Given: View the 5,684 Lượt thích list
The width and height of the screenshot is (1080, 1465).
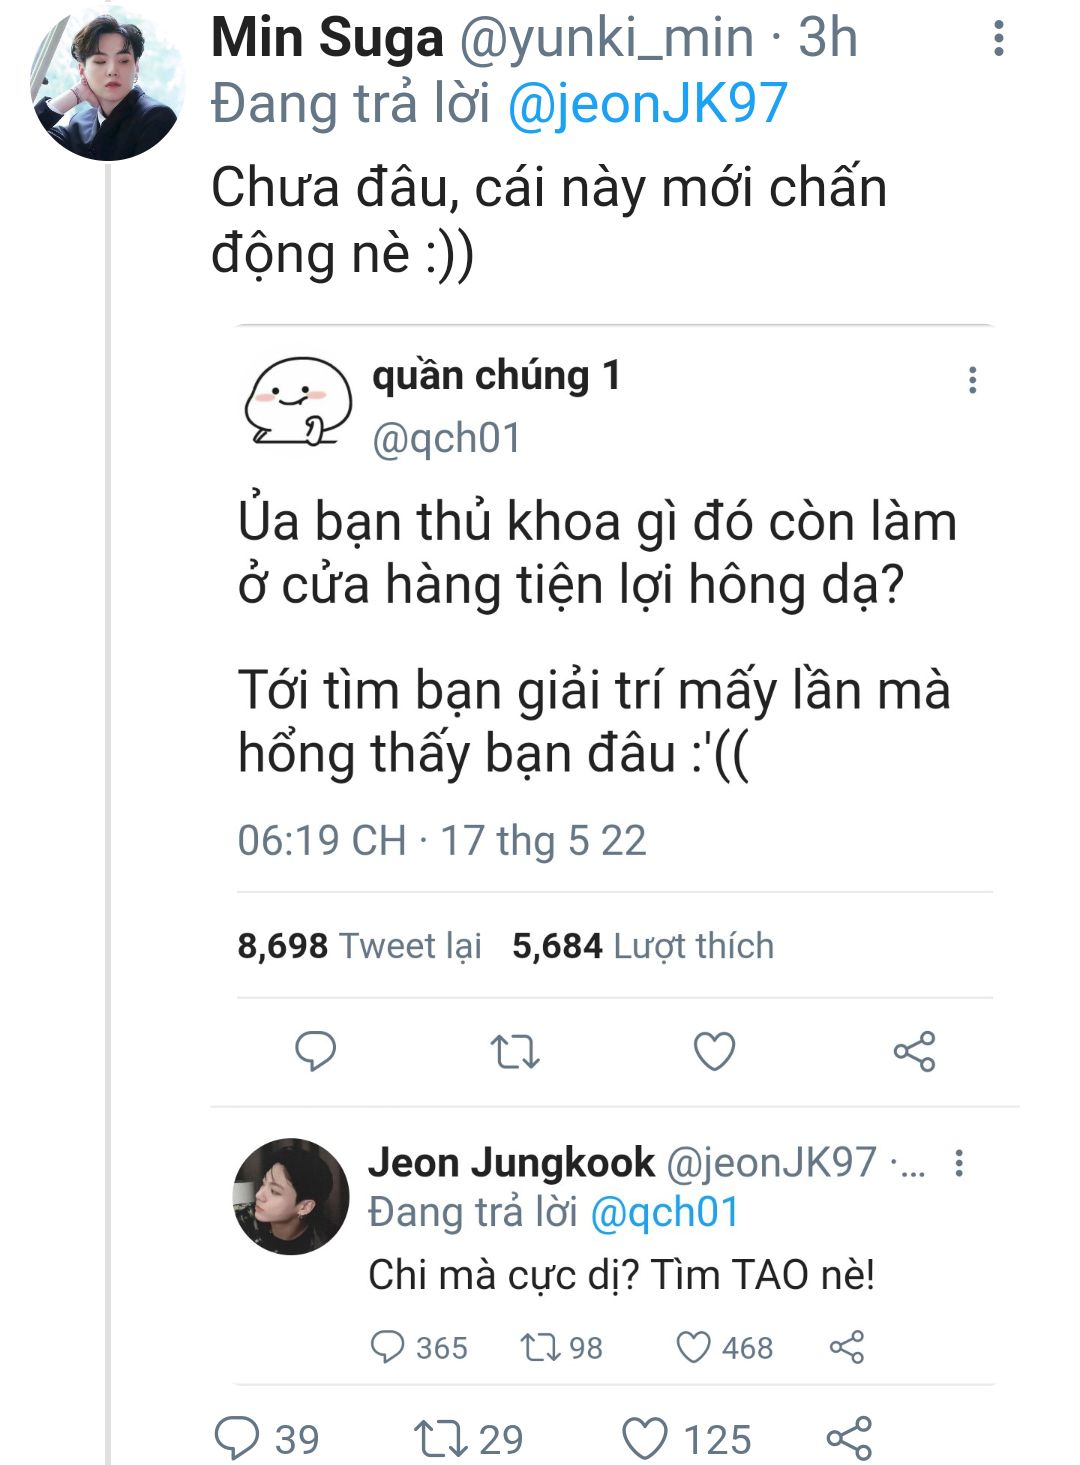Looking at the screenshot, I should click(x=643, y=946).
